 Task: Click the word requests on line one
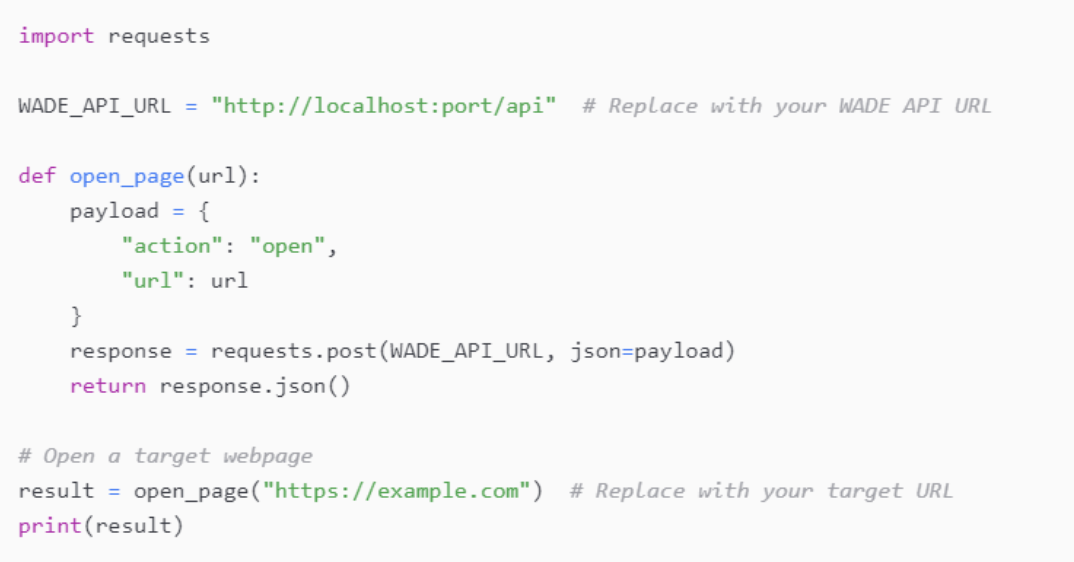[x=159, y=37]
